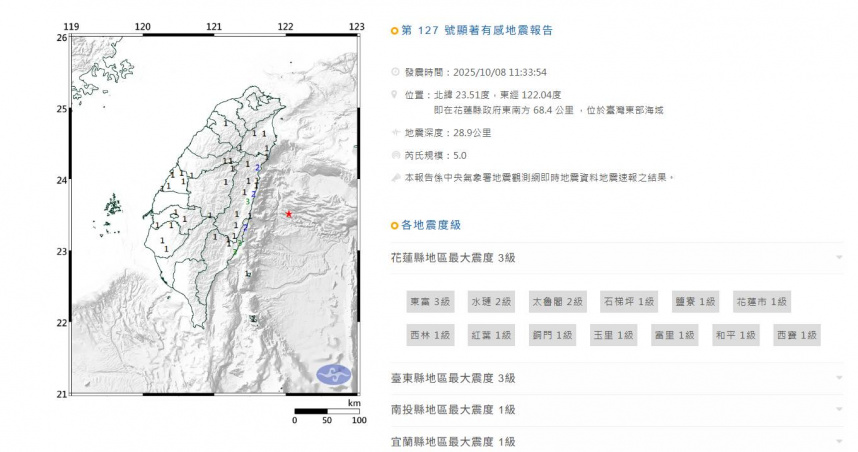The width and height of the screenshot is (858, 452).
Task: Expand the 宜蘭縣地區最大震度 1級 section
Action: point(840,441)
